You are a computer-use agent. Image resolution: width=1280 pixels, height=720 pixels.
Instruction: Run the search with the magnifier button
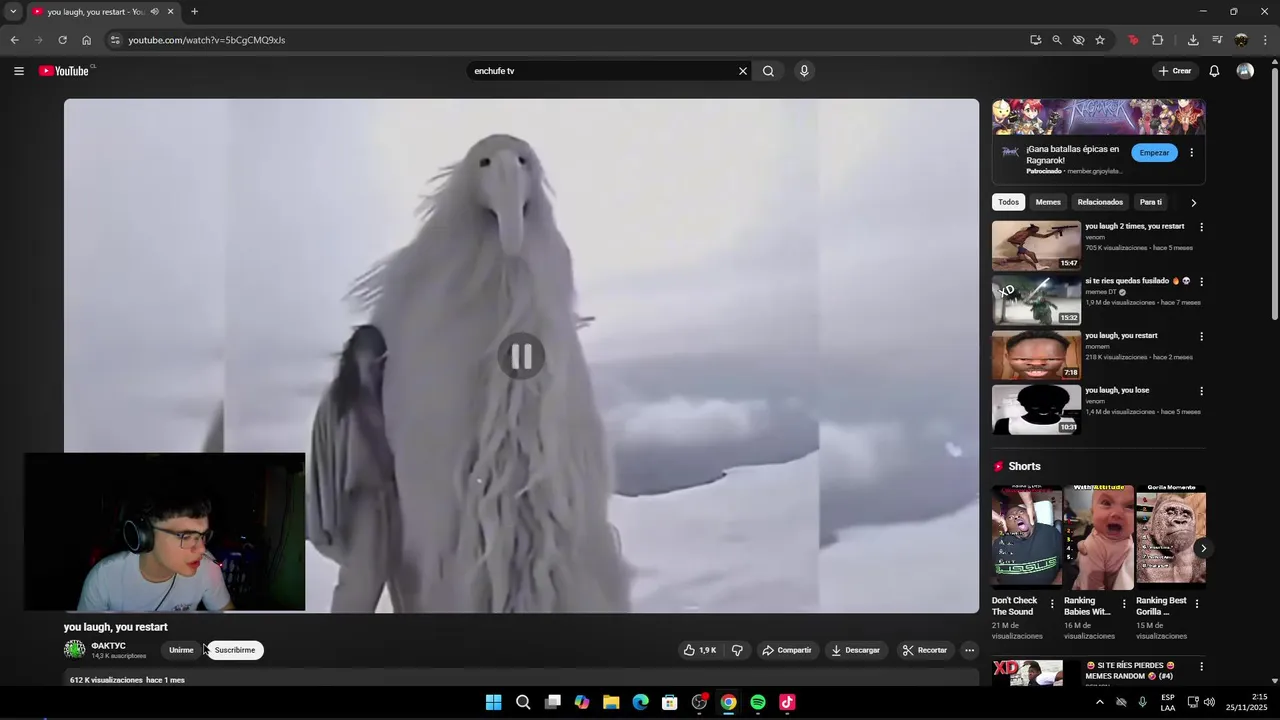(768, 71)
